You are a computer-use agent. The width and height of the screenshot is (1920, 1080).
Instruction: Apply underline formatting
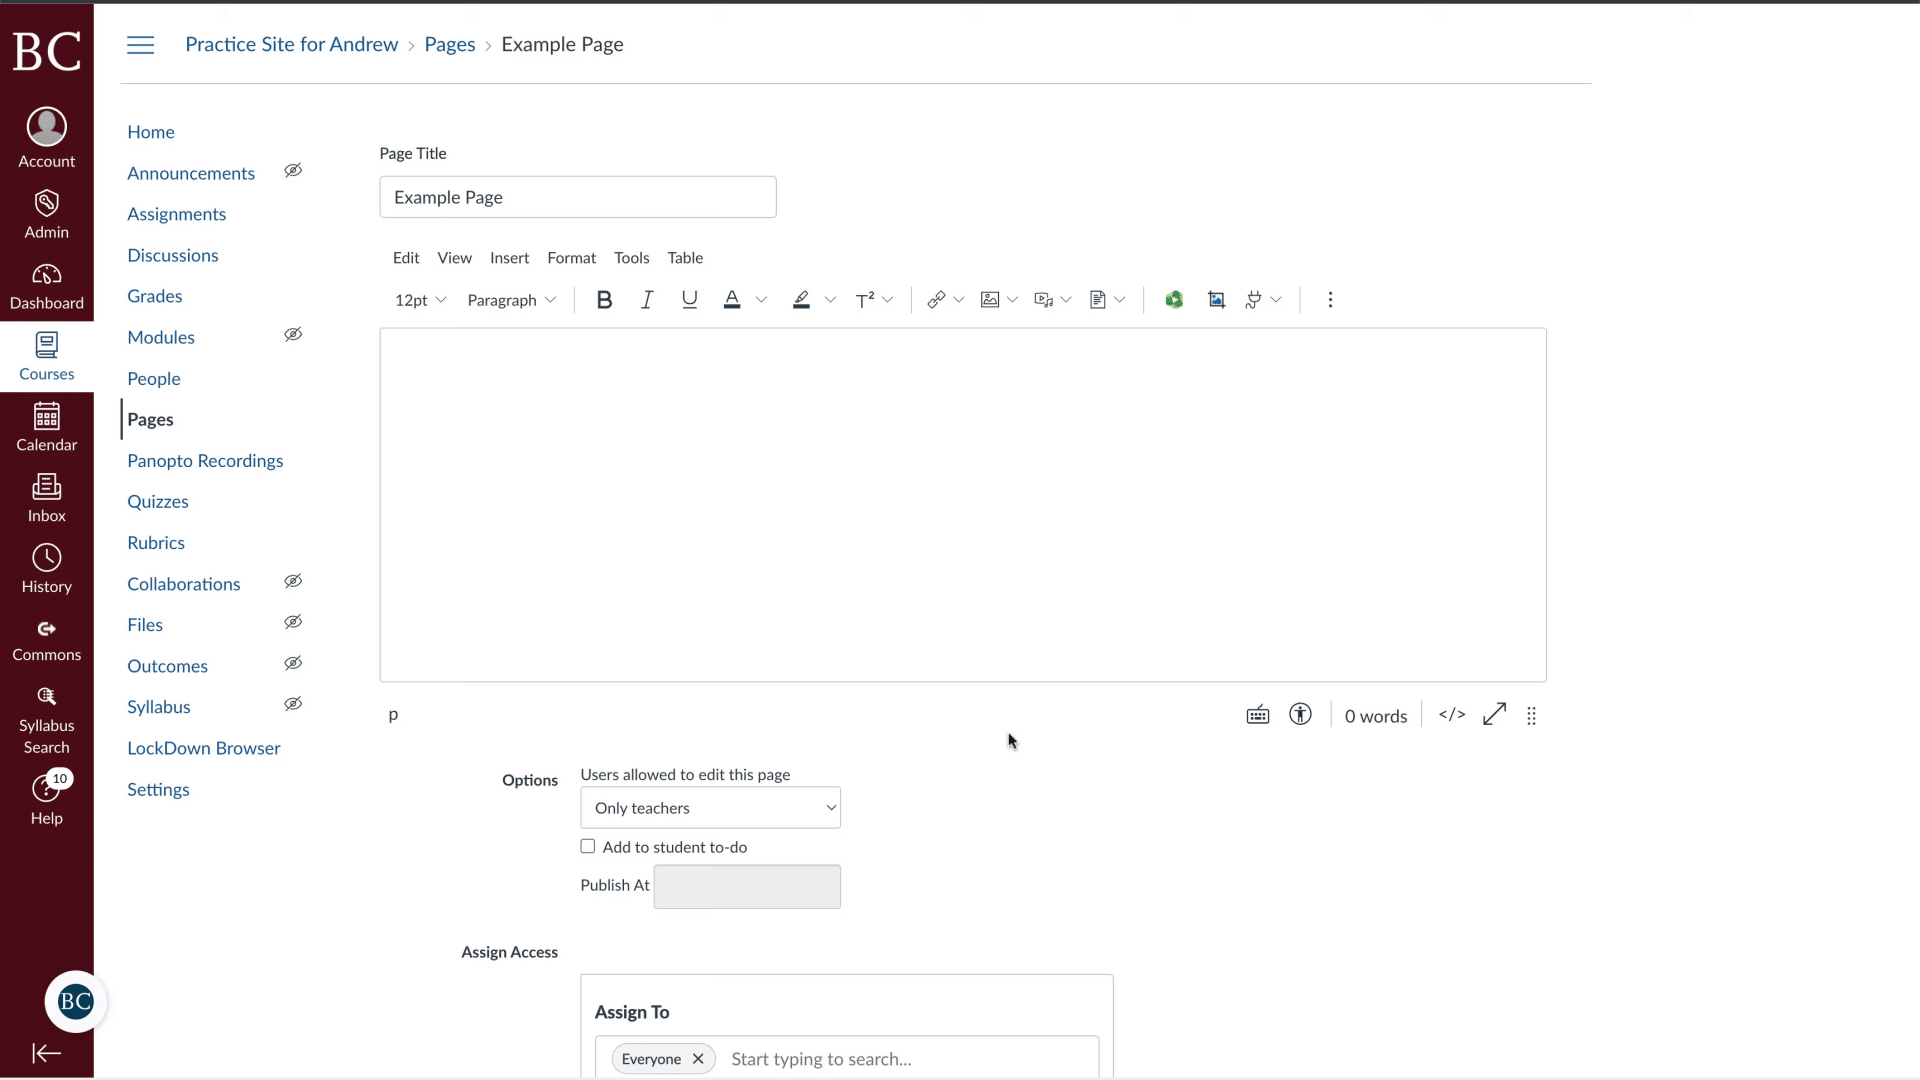click(689, 299)
